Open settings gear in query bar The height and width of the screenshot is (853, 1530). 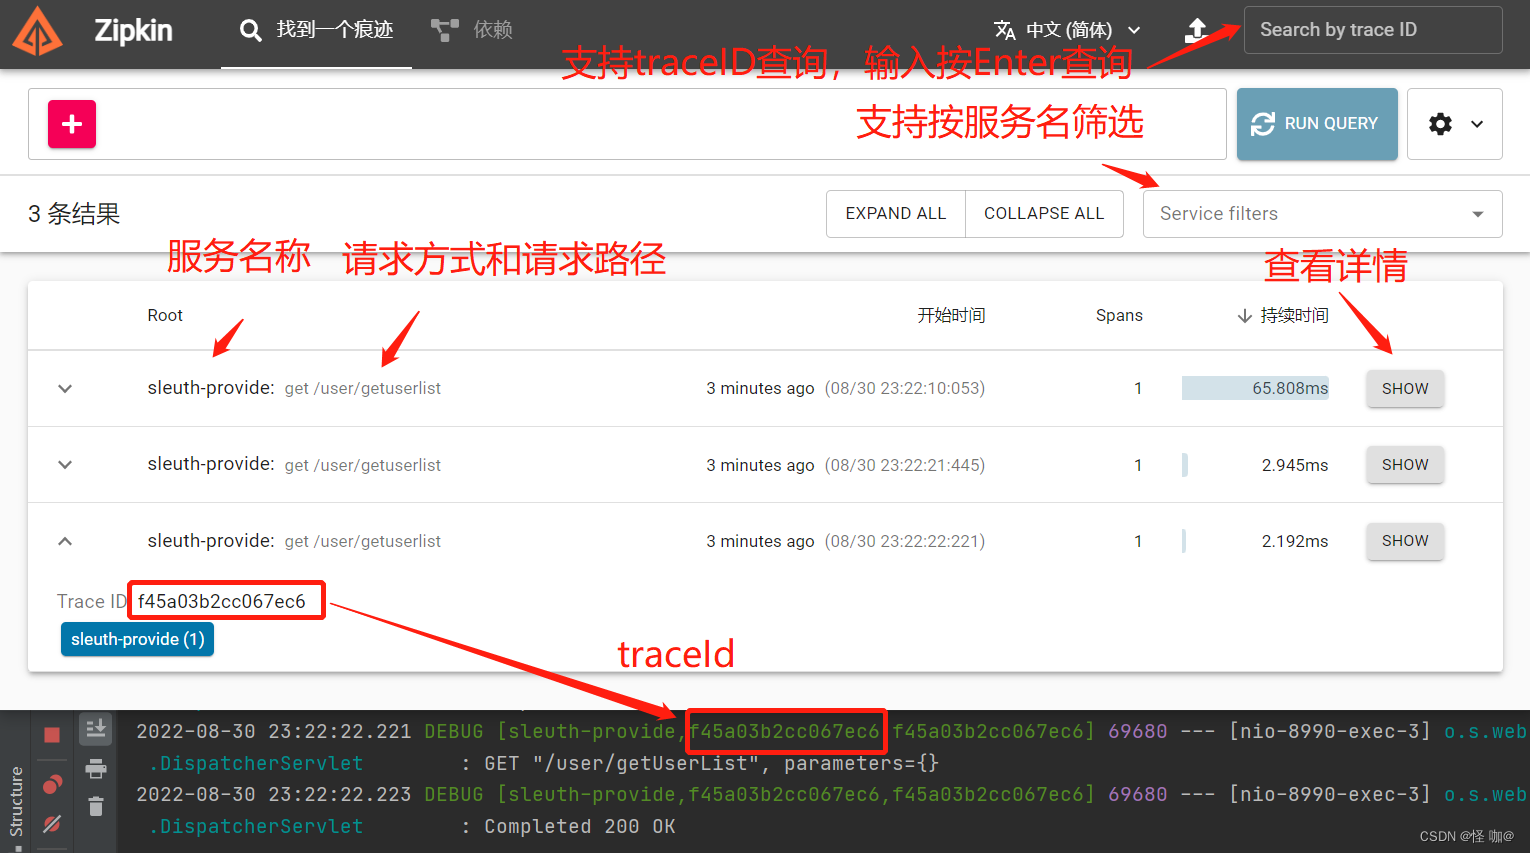pos(1440,124)
